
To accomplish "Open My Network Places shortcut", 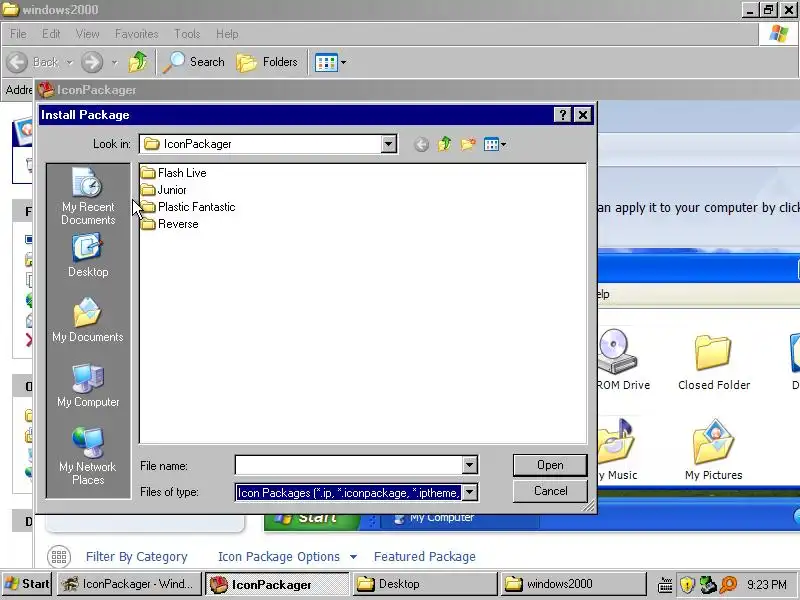I will [88, 456].
